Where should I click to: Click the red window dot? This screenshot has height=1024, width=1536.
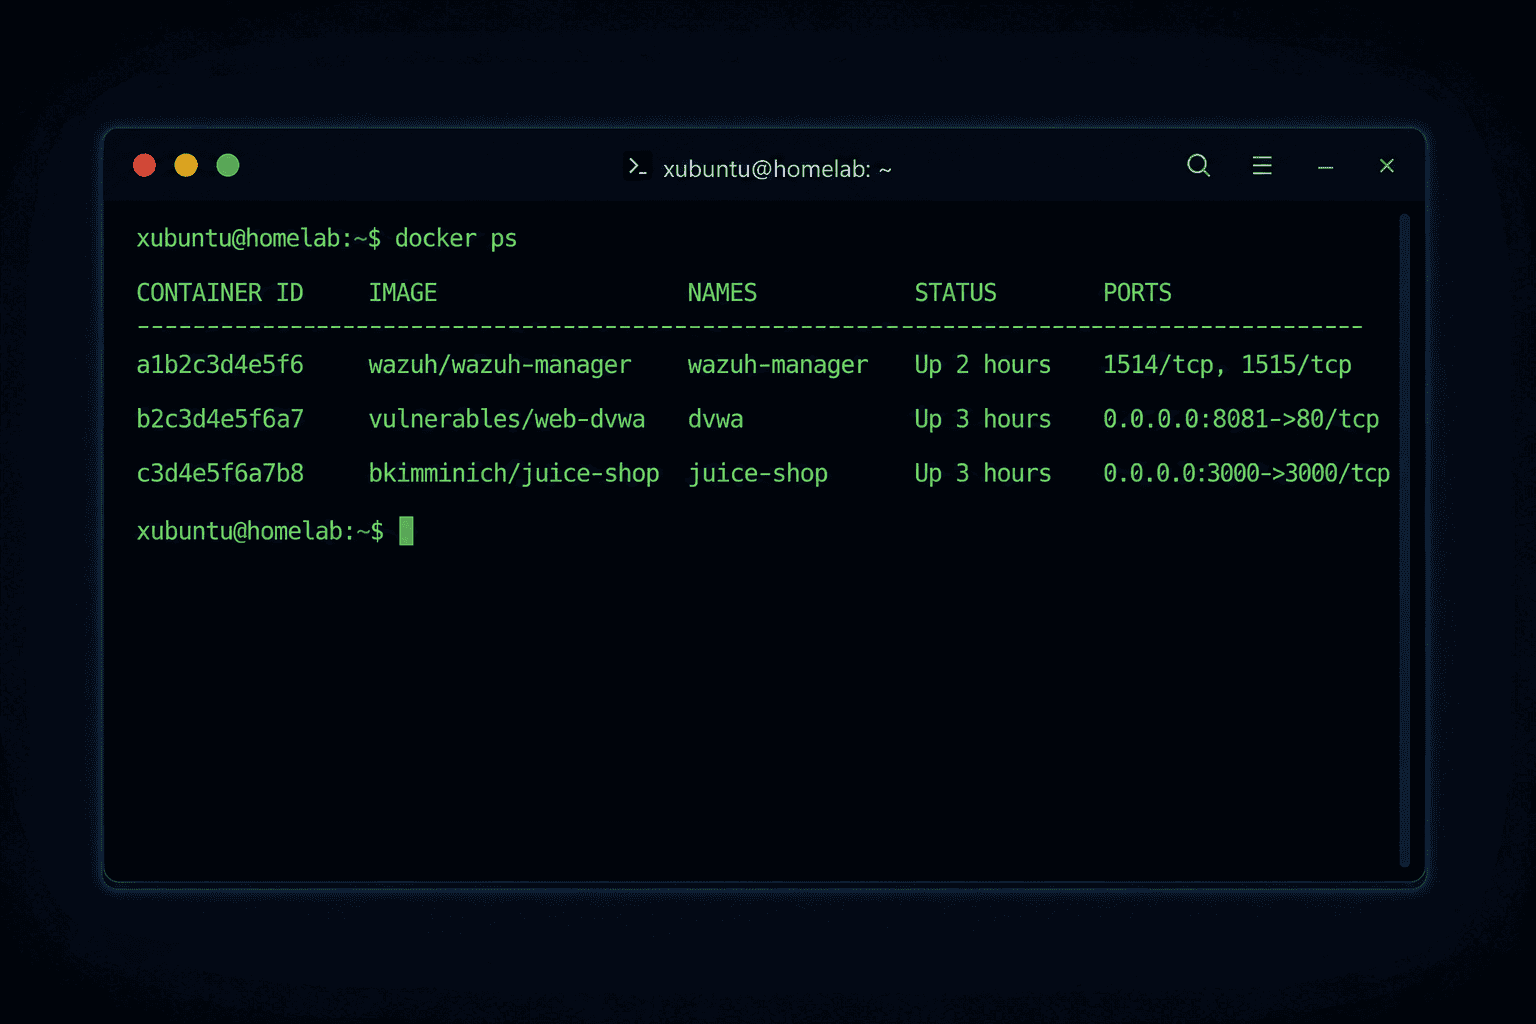(x=145, y=165)
